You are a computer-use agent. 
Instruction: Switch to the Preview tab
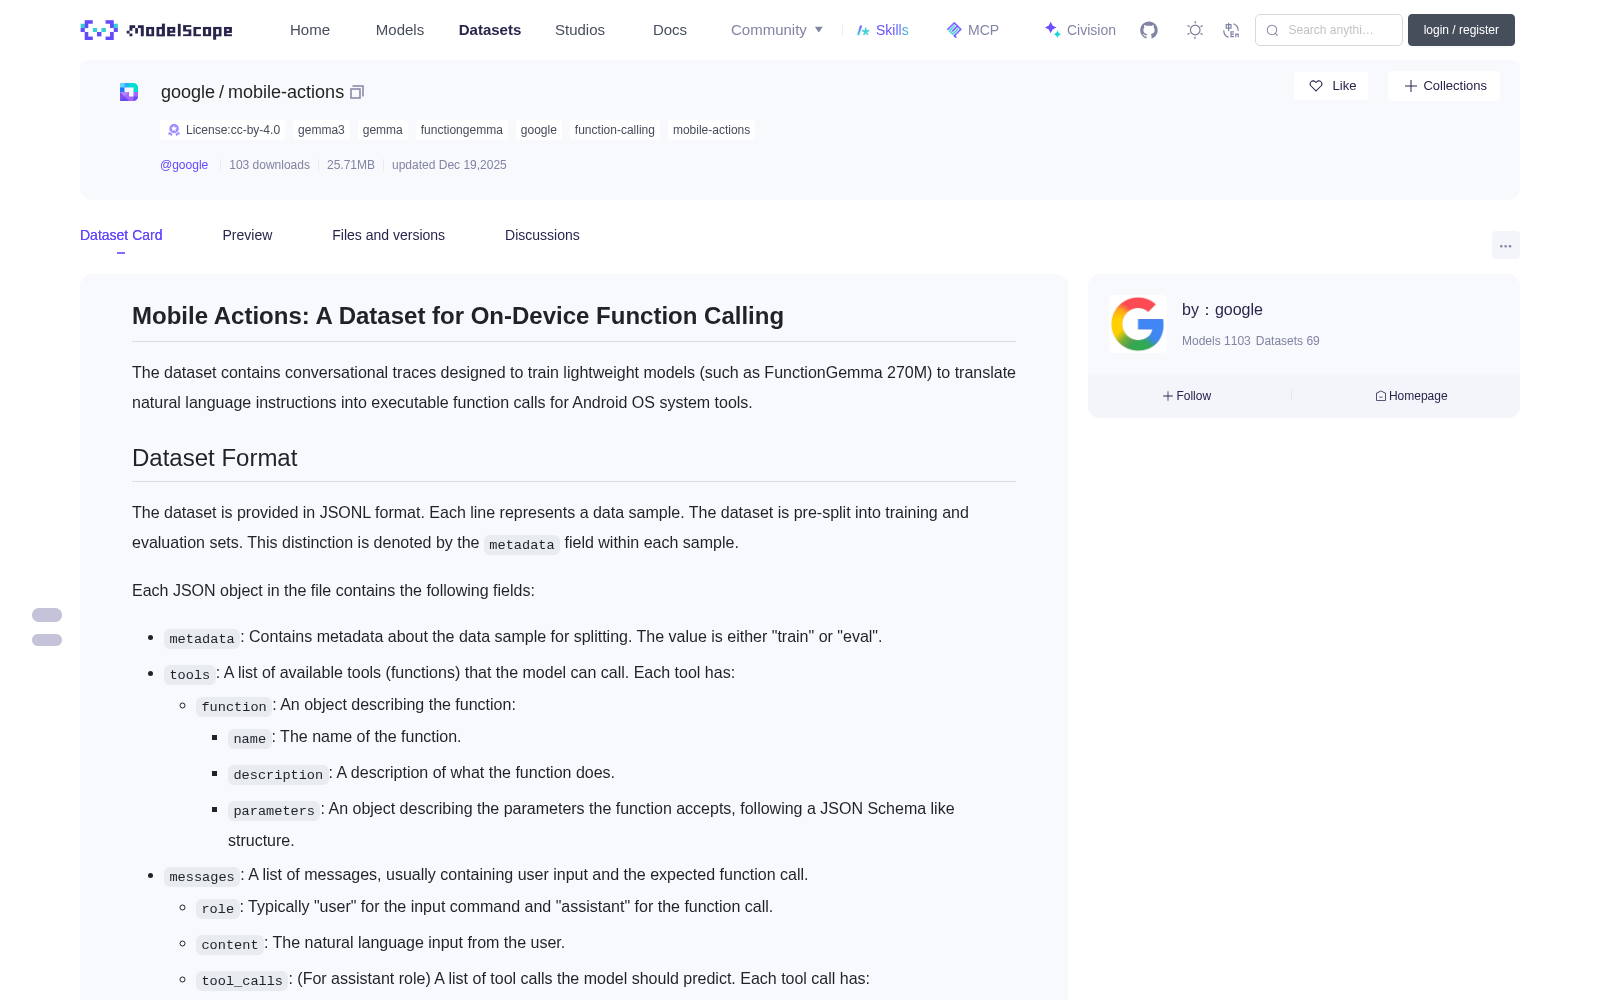[247, 235]
